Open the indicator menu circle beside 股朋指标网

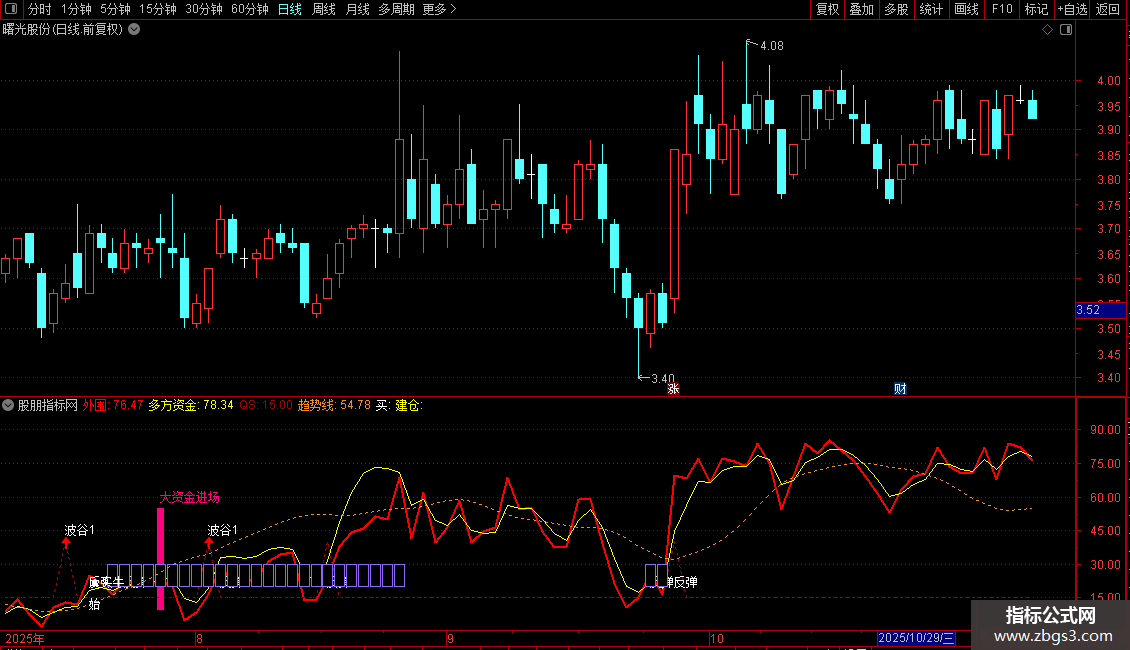(x=8, y=405)
